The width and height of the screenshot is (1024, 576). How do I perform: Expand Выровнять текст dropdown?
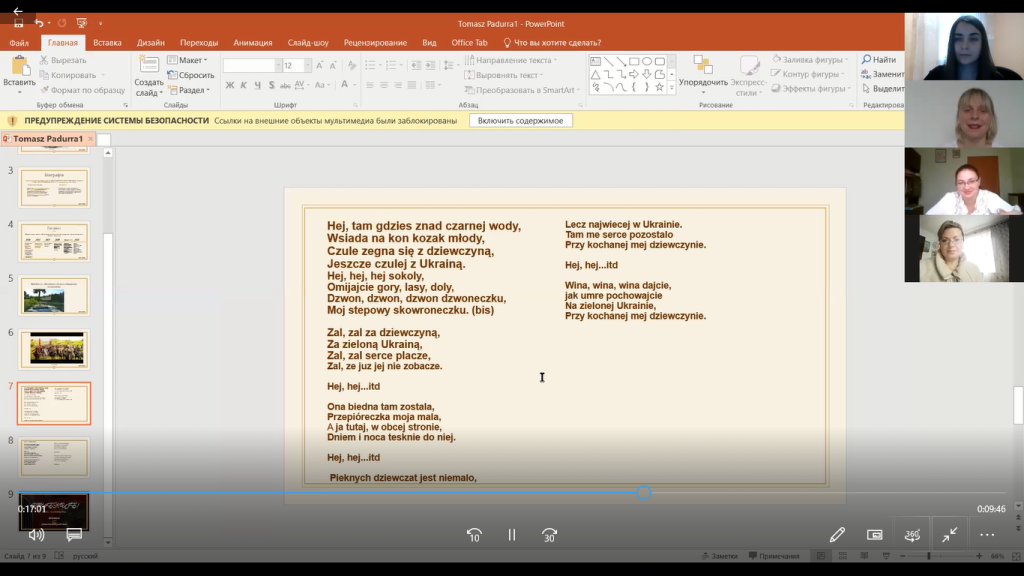pos(504,75)
